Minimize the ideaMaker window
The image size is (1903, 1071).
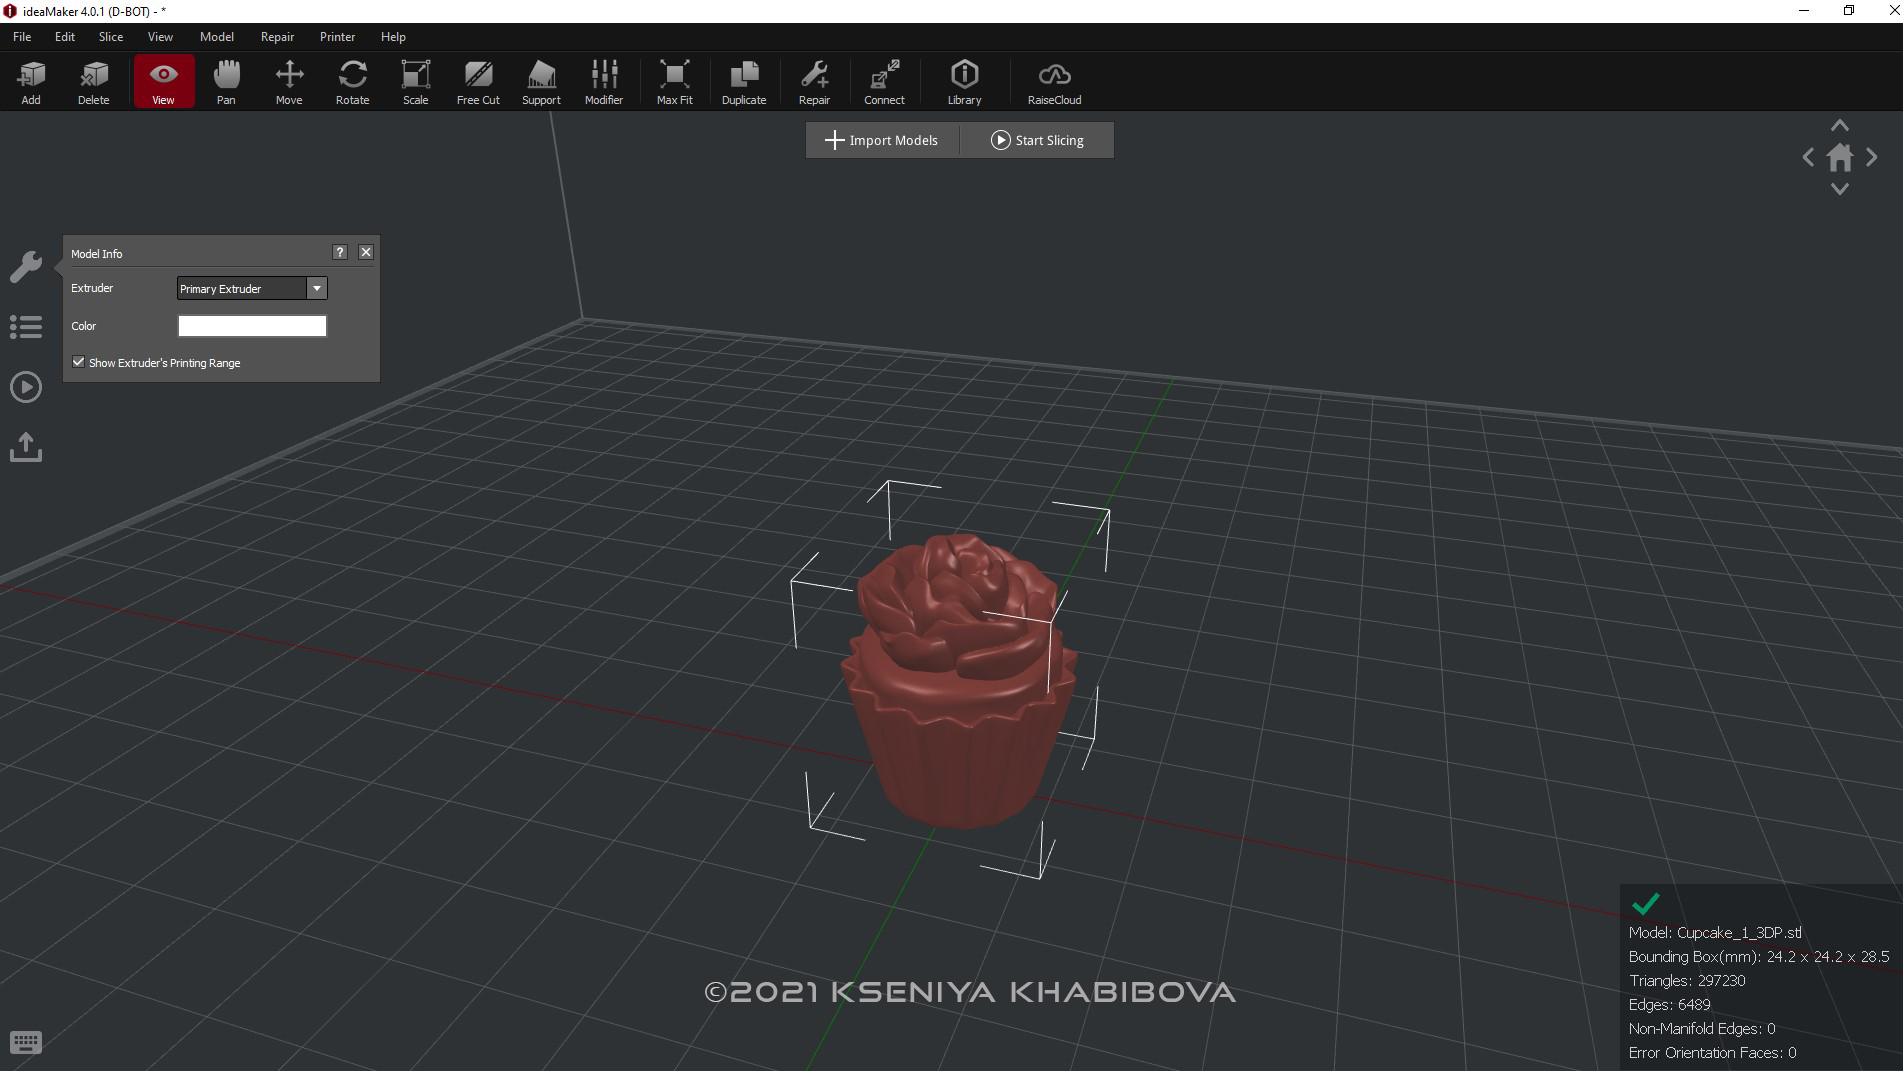(x=1804, y=11)
